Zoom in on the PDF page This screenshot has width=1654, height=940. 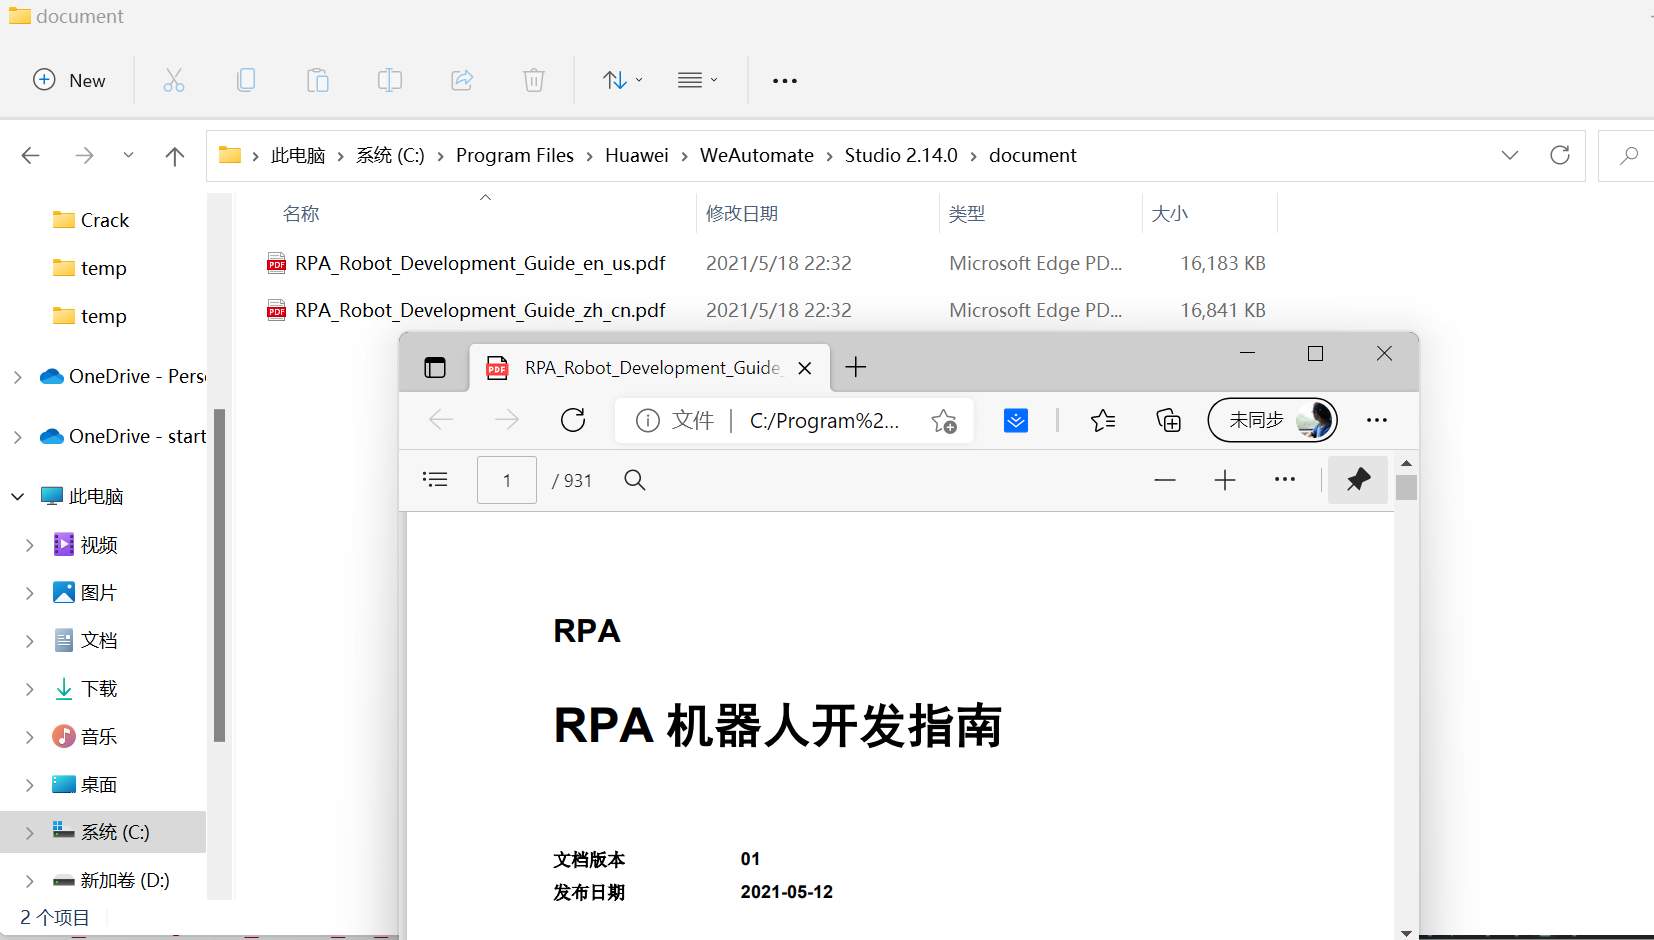click(x=1224, y=480)
